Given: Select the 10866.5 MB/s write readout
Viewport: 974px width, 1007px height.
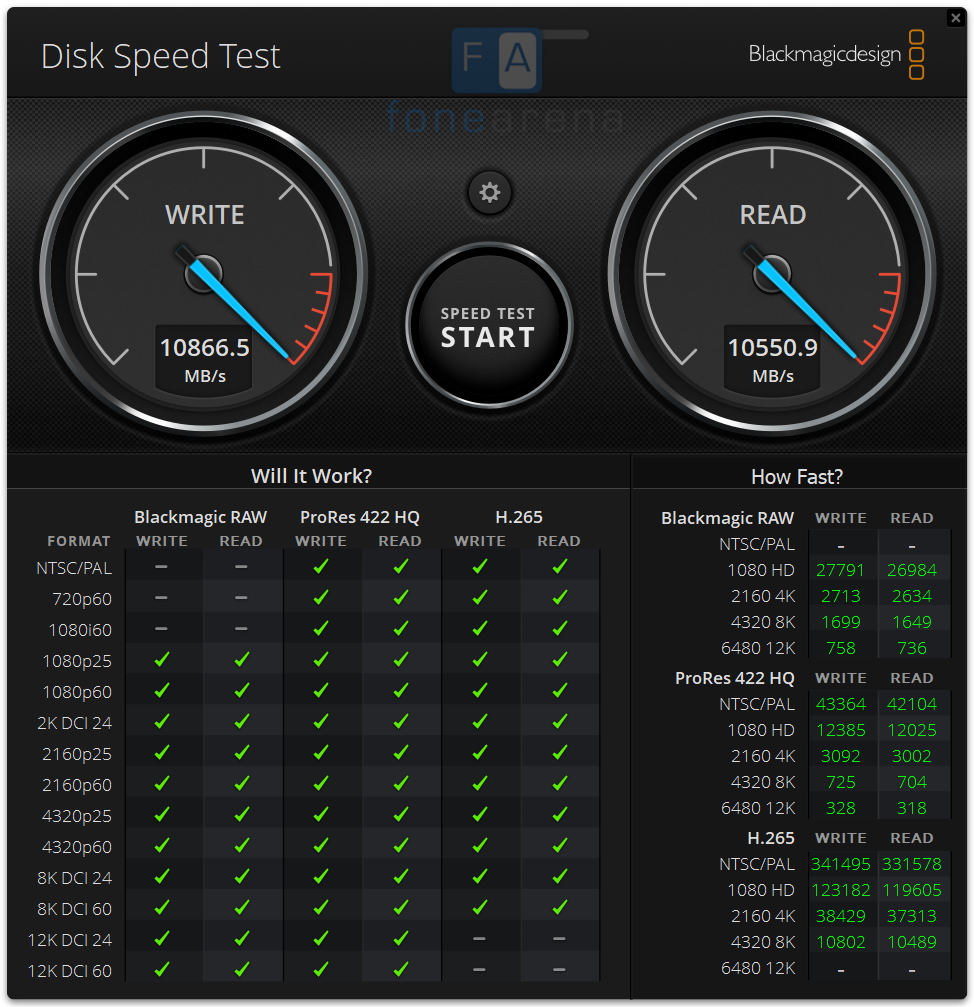Looking at the screenshot, I should tap(204, 359).
